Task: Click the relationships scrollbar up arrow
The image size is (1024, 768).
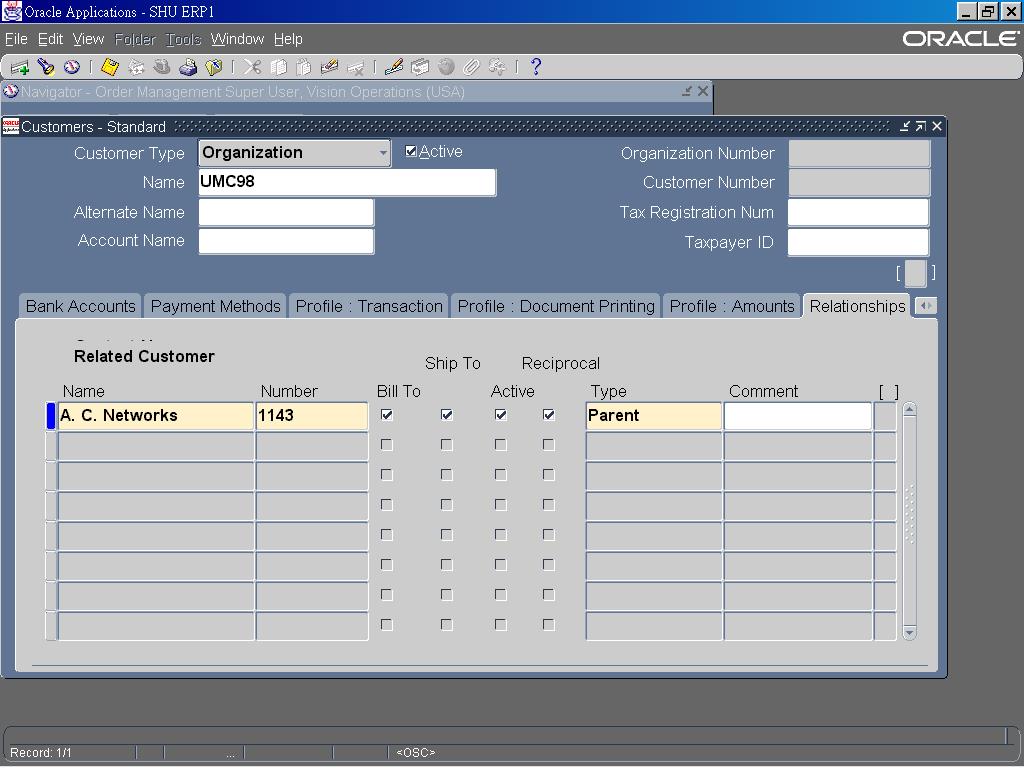Action: click(x=909, y=410)
